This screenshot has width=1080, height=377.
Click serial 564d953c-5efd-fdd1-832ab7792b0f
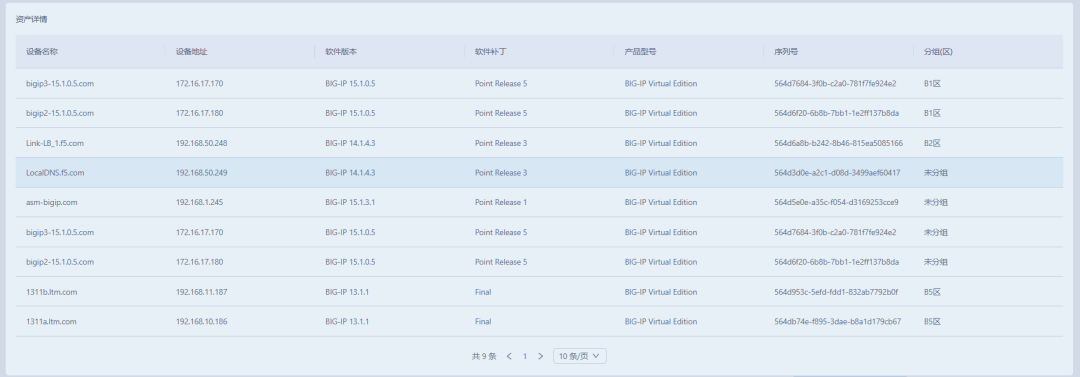pos(836,292)
